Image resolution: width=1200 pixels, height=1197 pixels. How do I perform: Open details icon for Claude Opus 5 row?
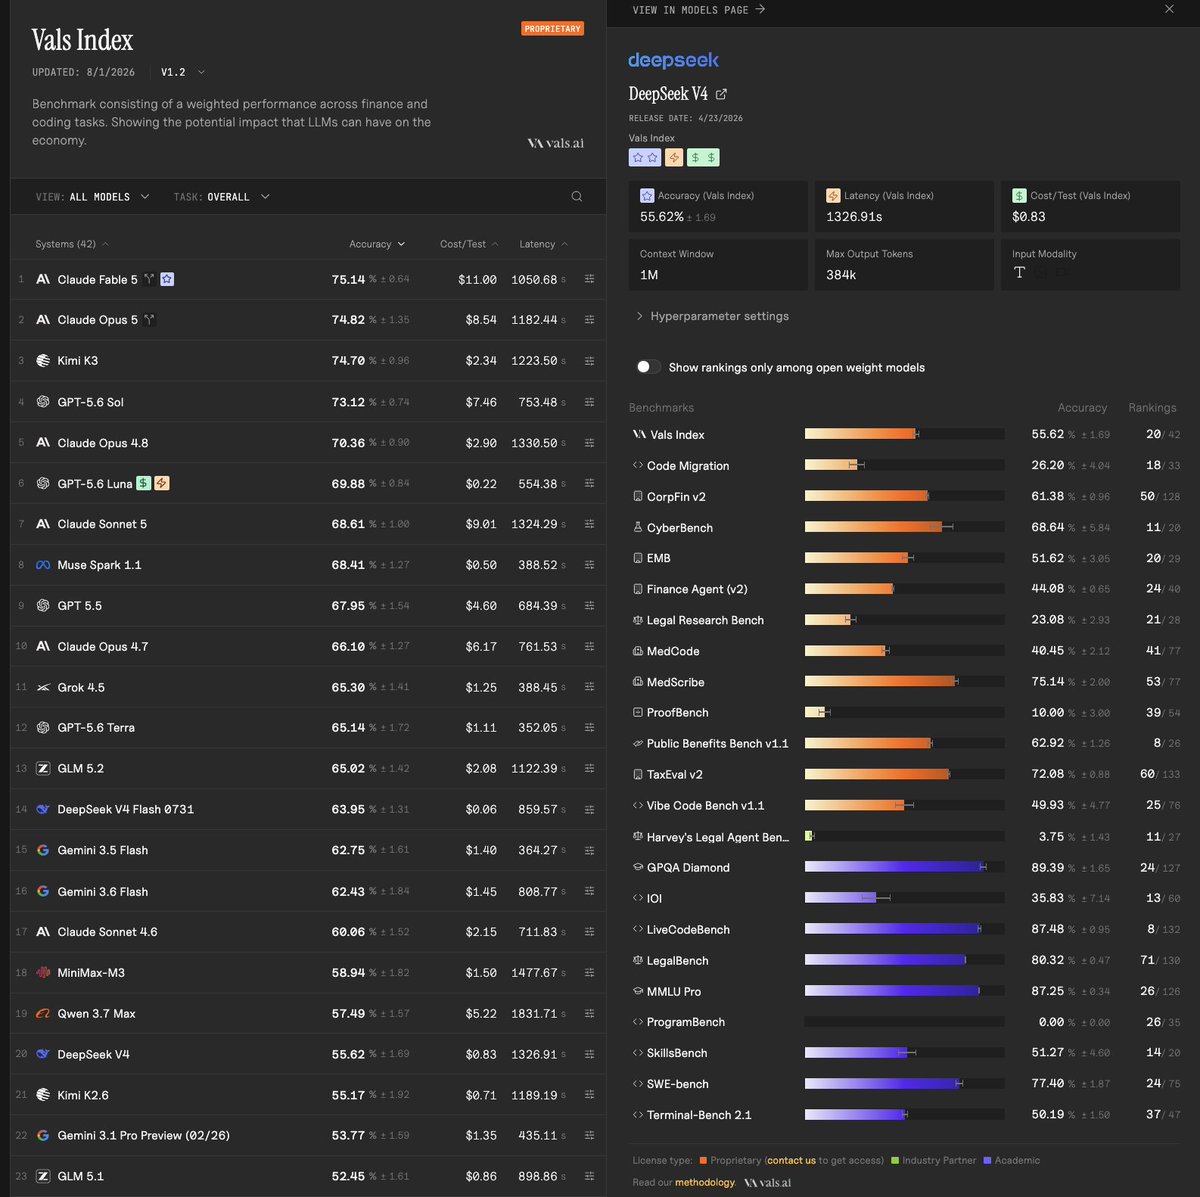[589, 320]
